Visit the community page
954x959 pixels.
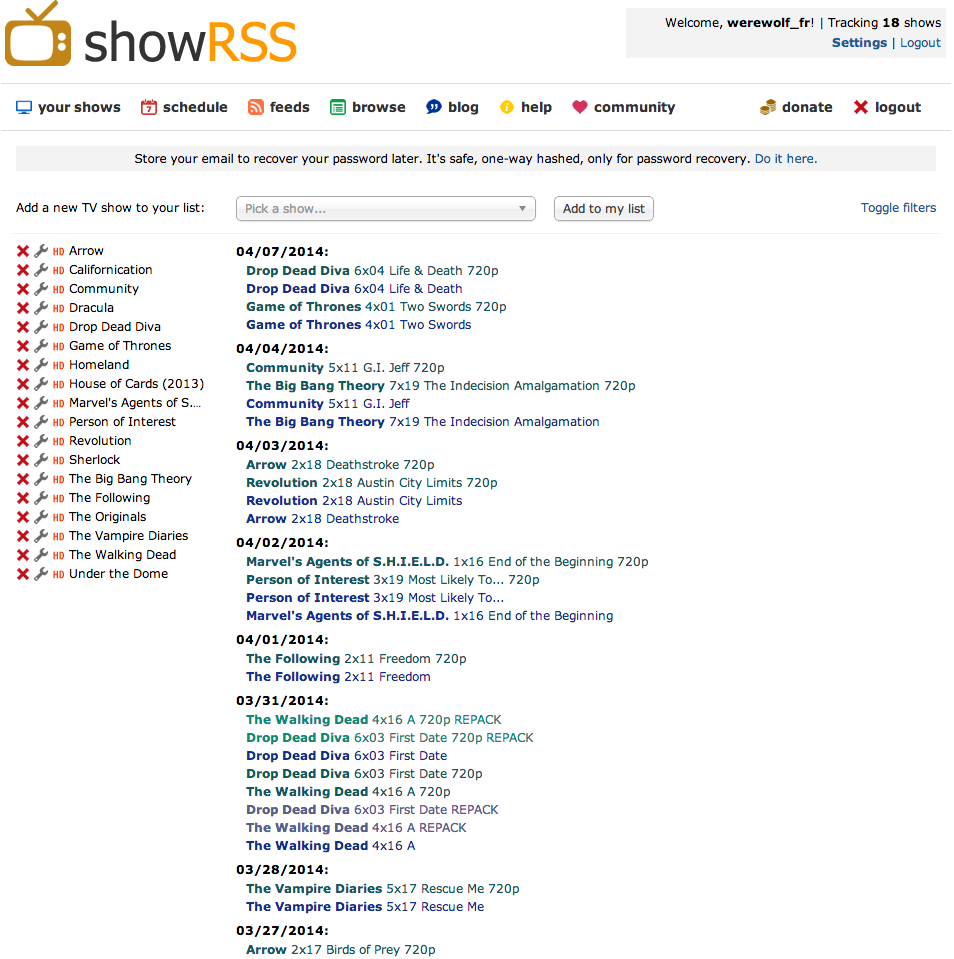tap(624, 107)
